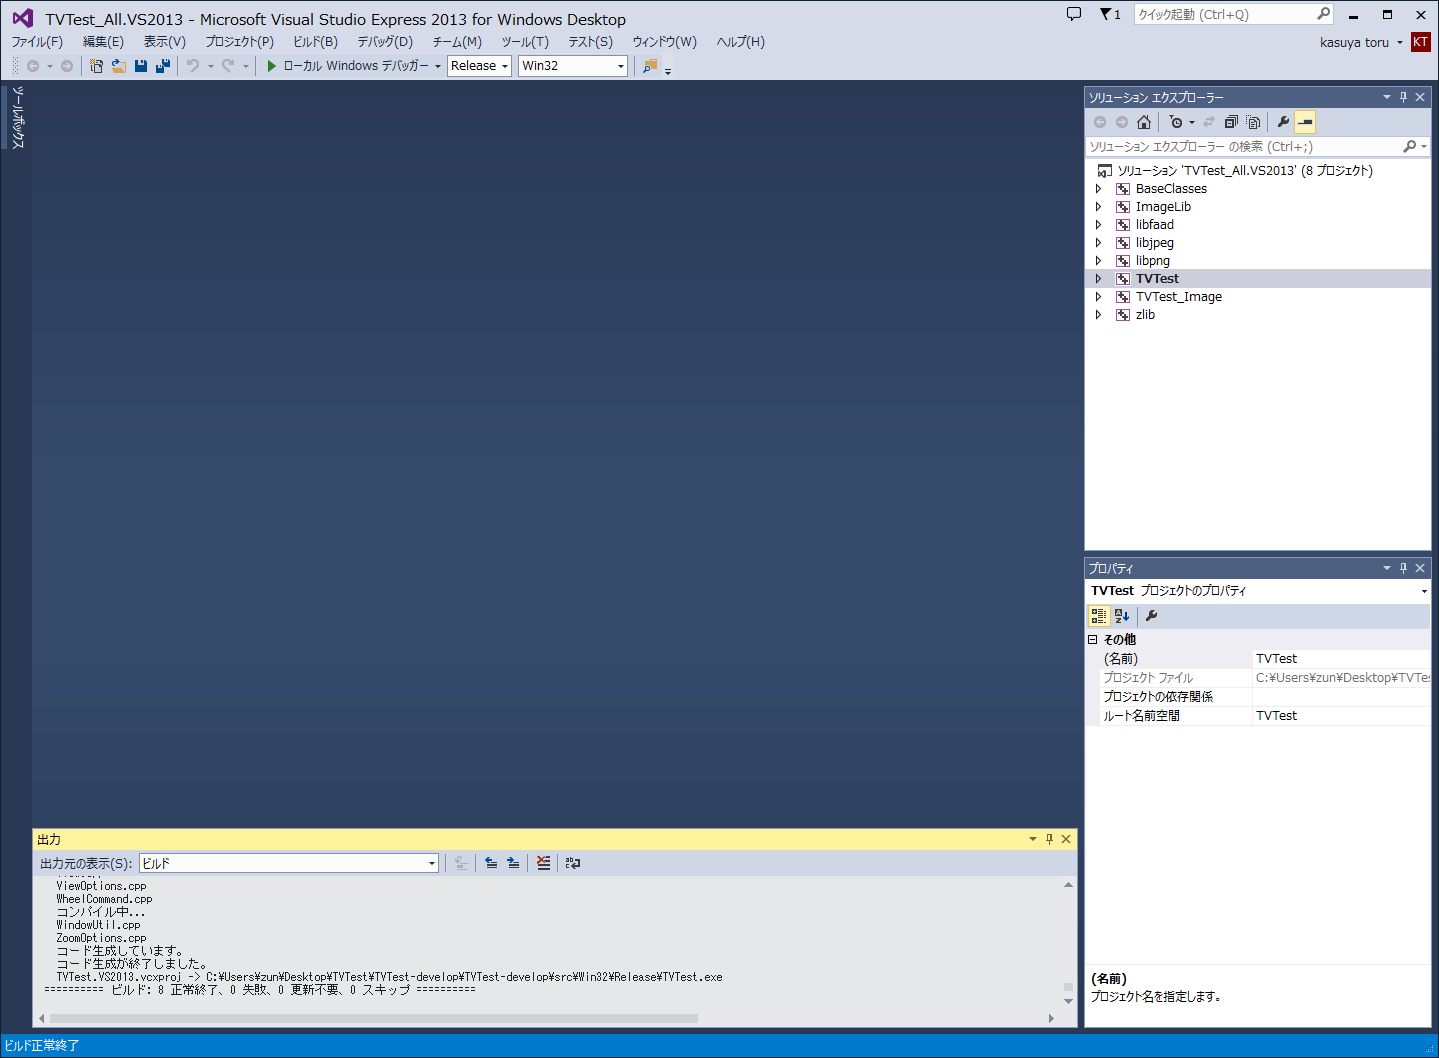Close the Output panel
The image size is (1439, 1058).
1066,839
